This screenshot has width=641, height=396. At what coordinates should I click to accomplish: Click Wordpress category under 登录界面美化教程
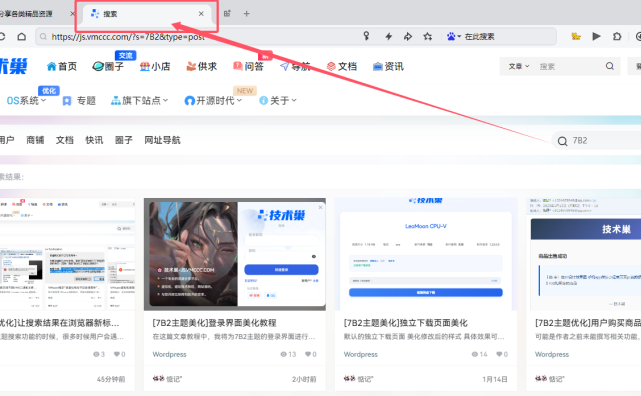coord(169,354)
